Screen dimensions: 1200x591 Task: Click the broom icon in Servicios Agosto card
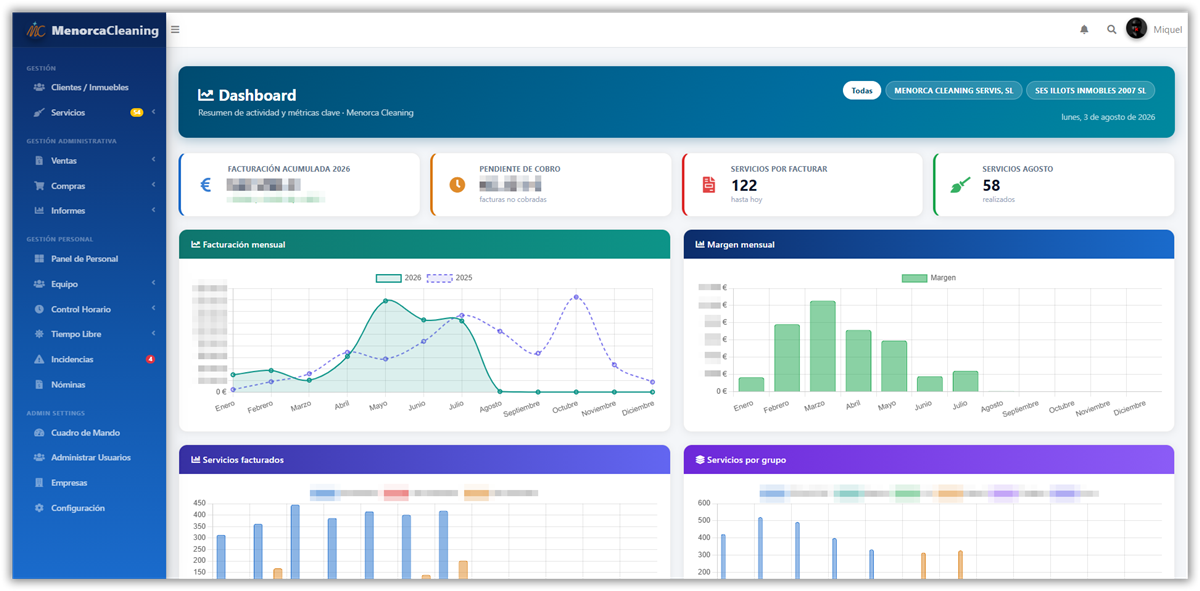[x=960, y=185]
